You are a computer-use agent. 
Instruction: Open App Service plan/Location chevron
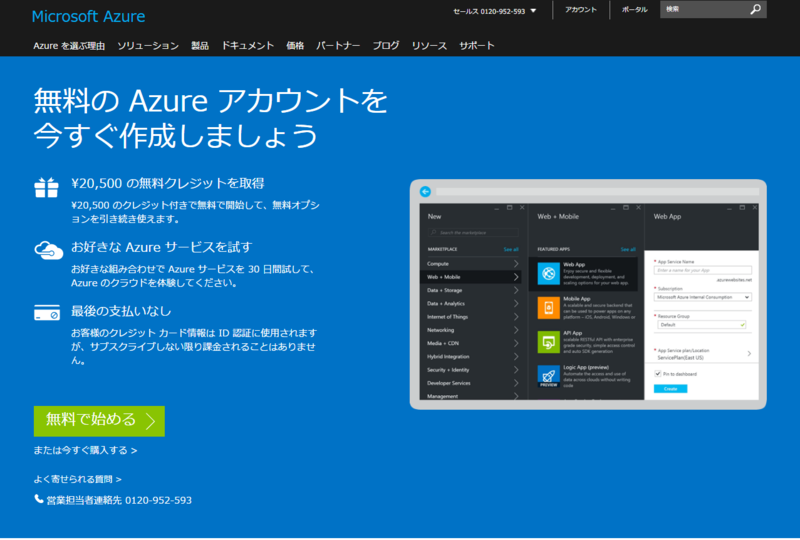[x=749, y=354]
